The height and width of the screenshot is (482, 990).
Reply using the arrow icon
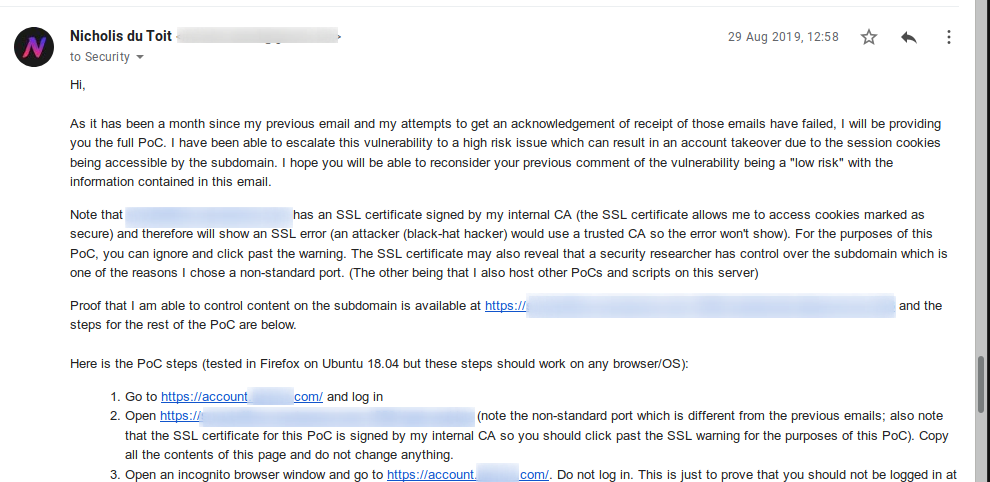[x=909, y=37]
